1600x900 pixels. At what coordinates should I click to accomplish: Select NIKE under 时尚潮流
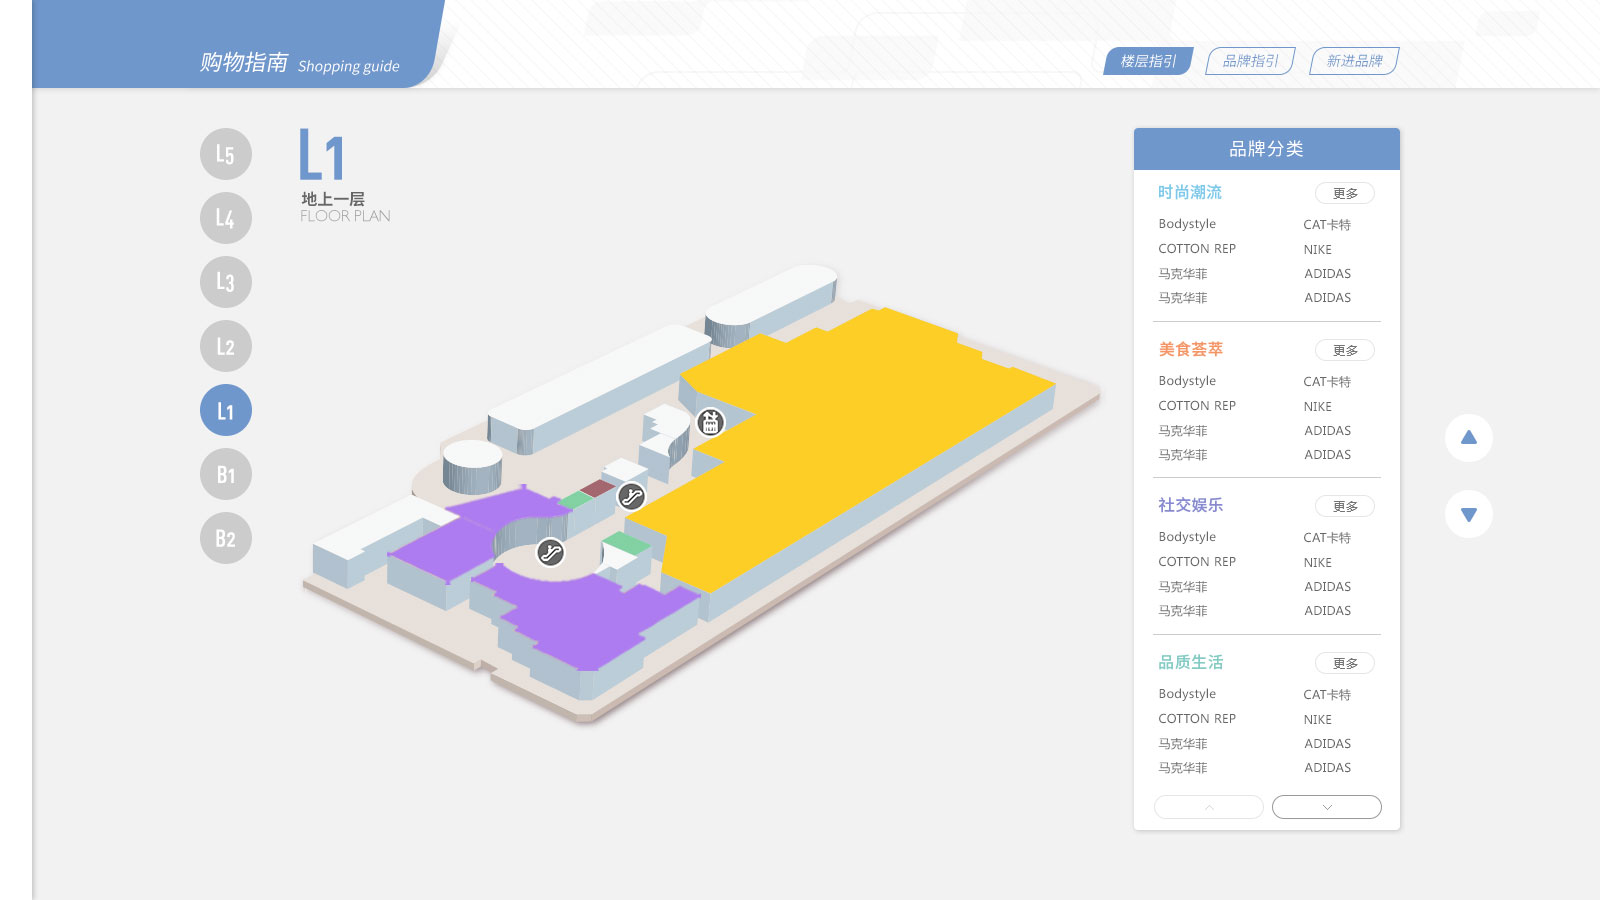[x=1318, y=250]
